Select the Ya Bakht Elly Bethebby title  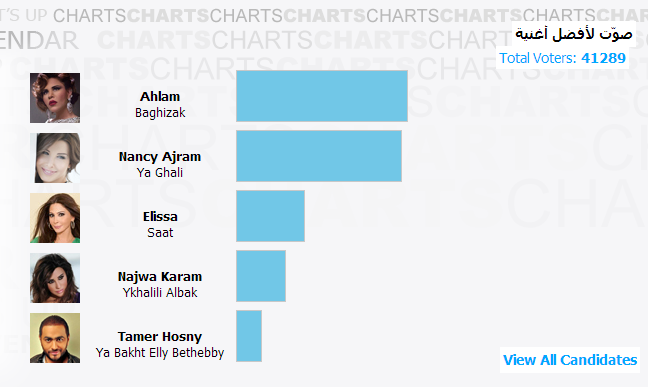click(x=160, y=353)
